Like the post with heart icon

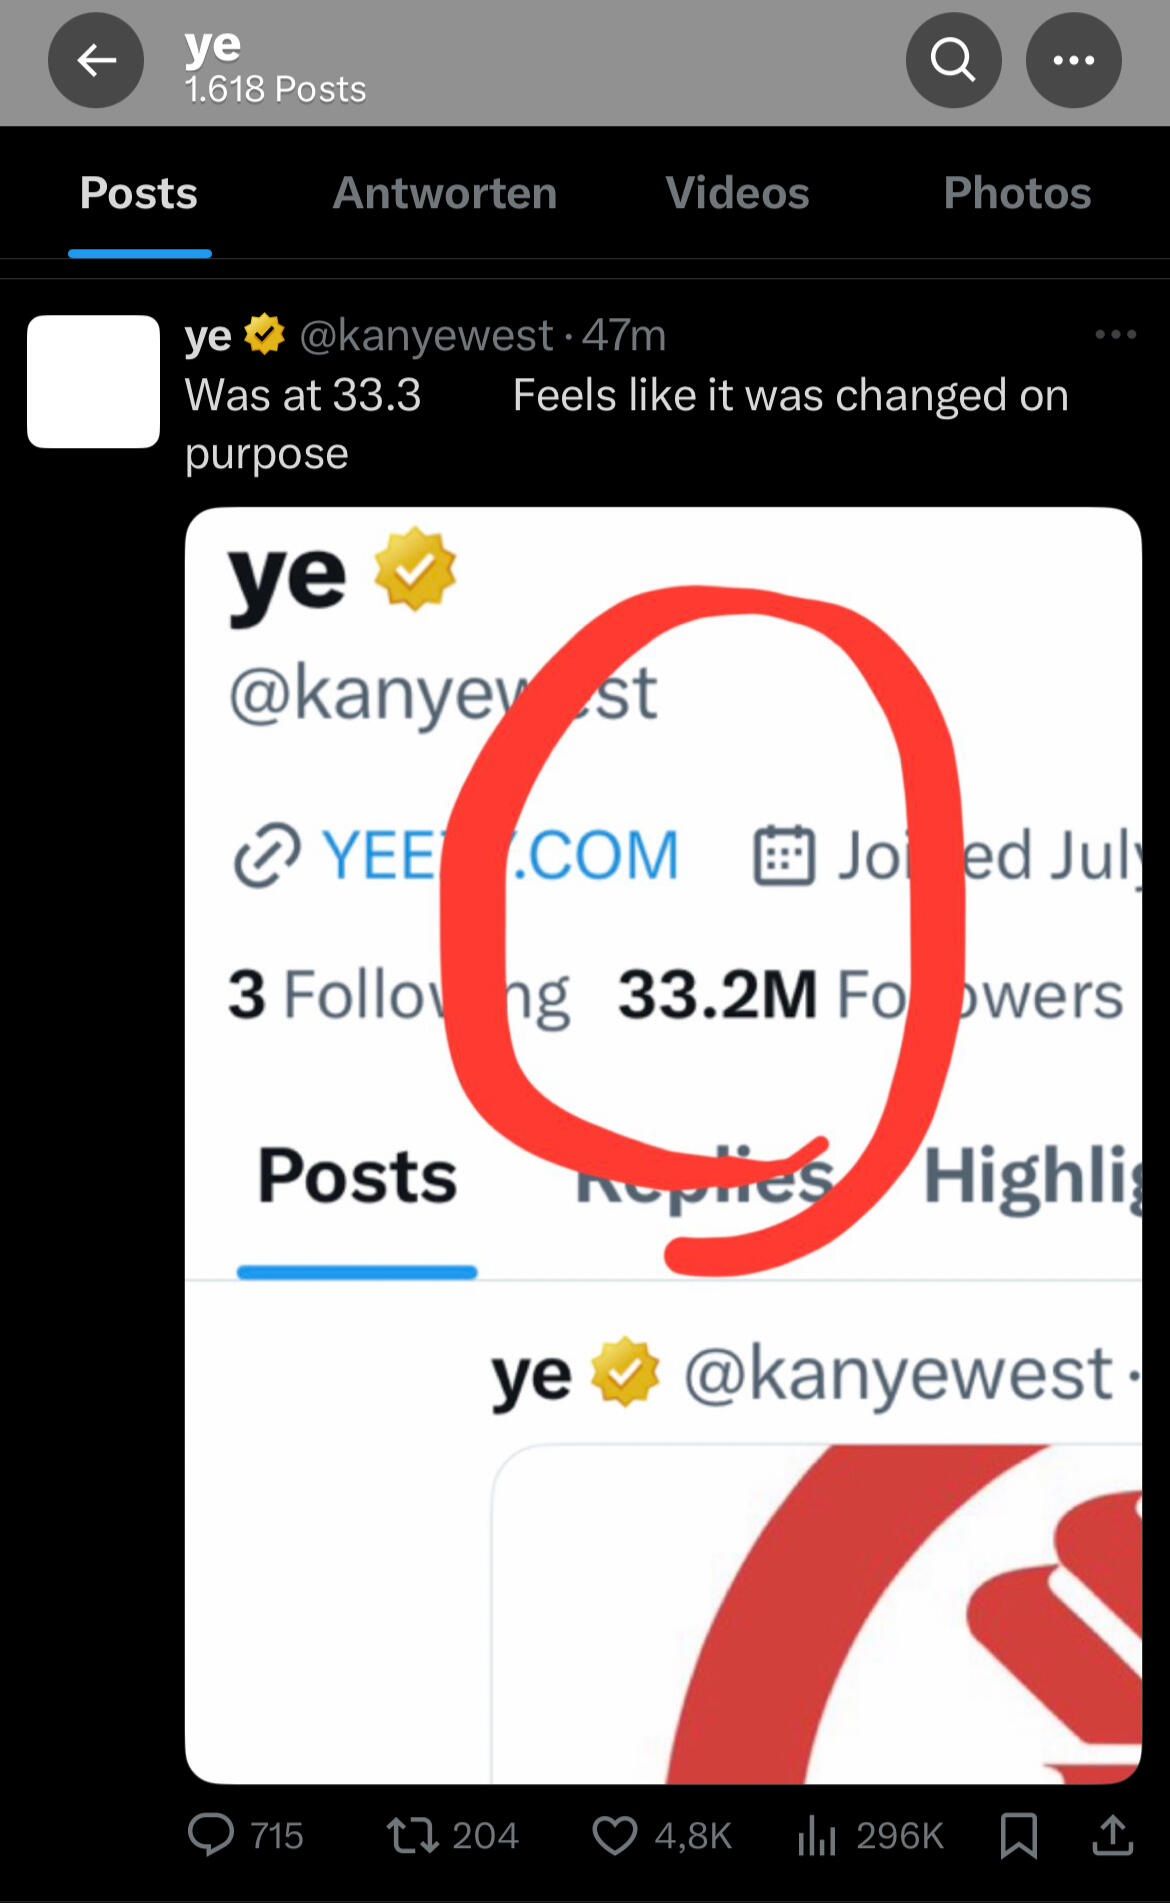pos(615,1835)
